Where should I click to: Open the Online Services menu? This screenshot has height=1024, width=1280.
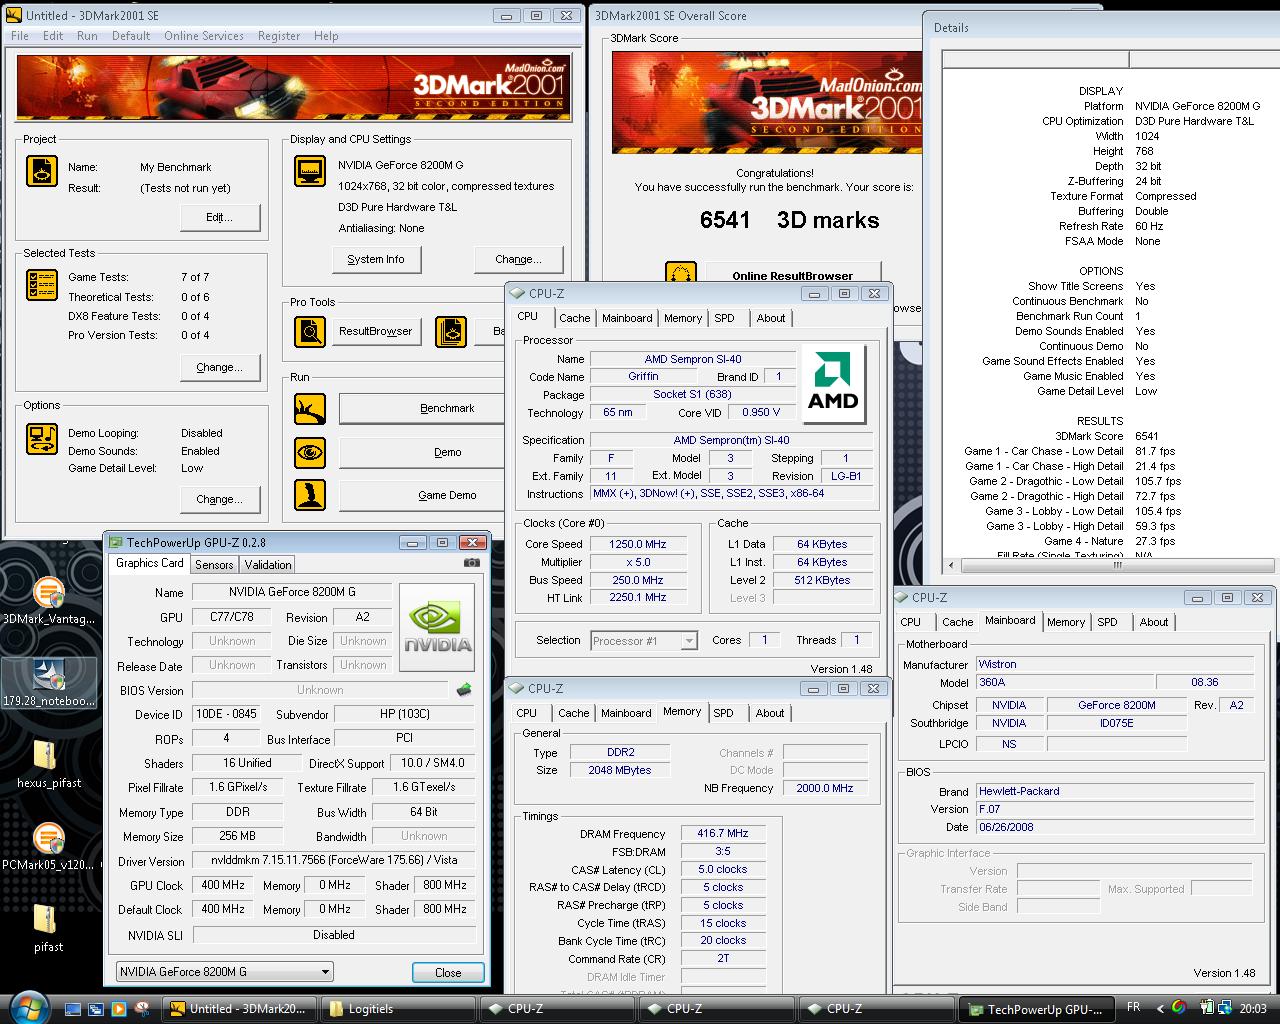click(x=204, y=36)
